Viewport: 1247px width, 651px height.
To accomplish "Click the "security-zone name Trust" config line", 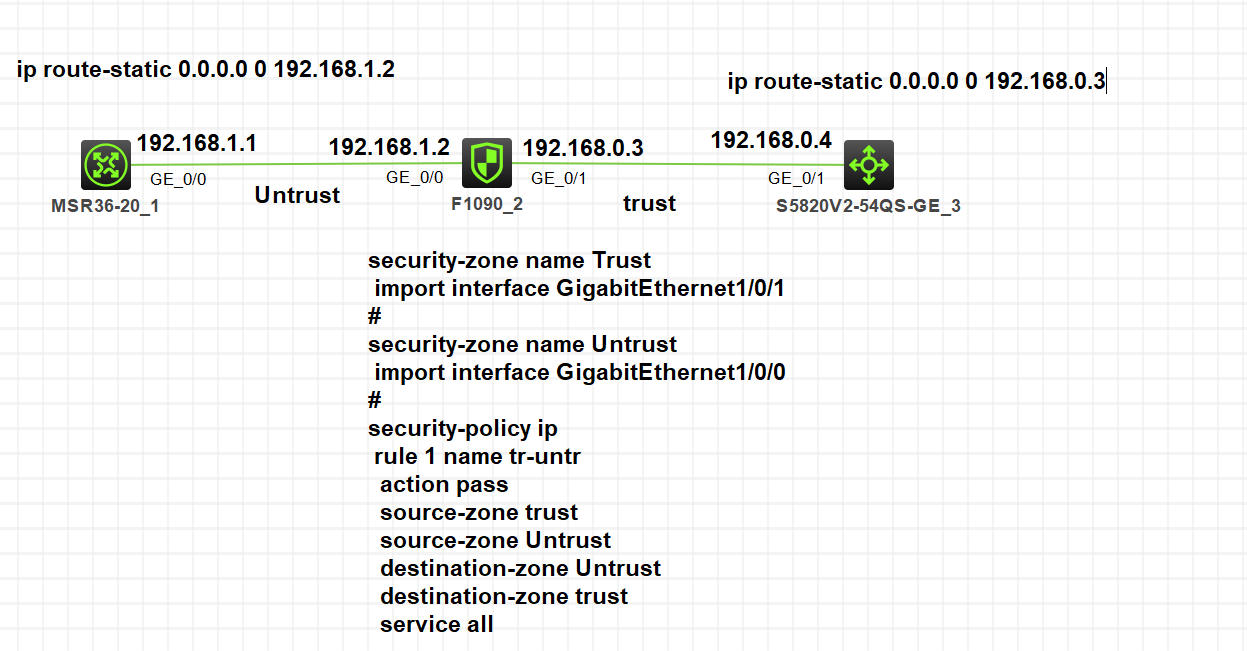I will pyautogui.click(x=510, y=261).
